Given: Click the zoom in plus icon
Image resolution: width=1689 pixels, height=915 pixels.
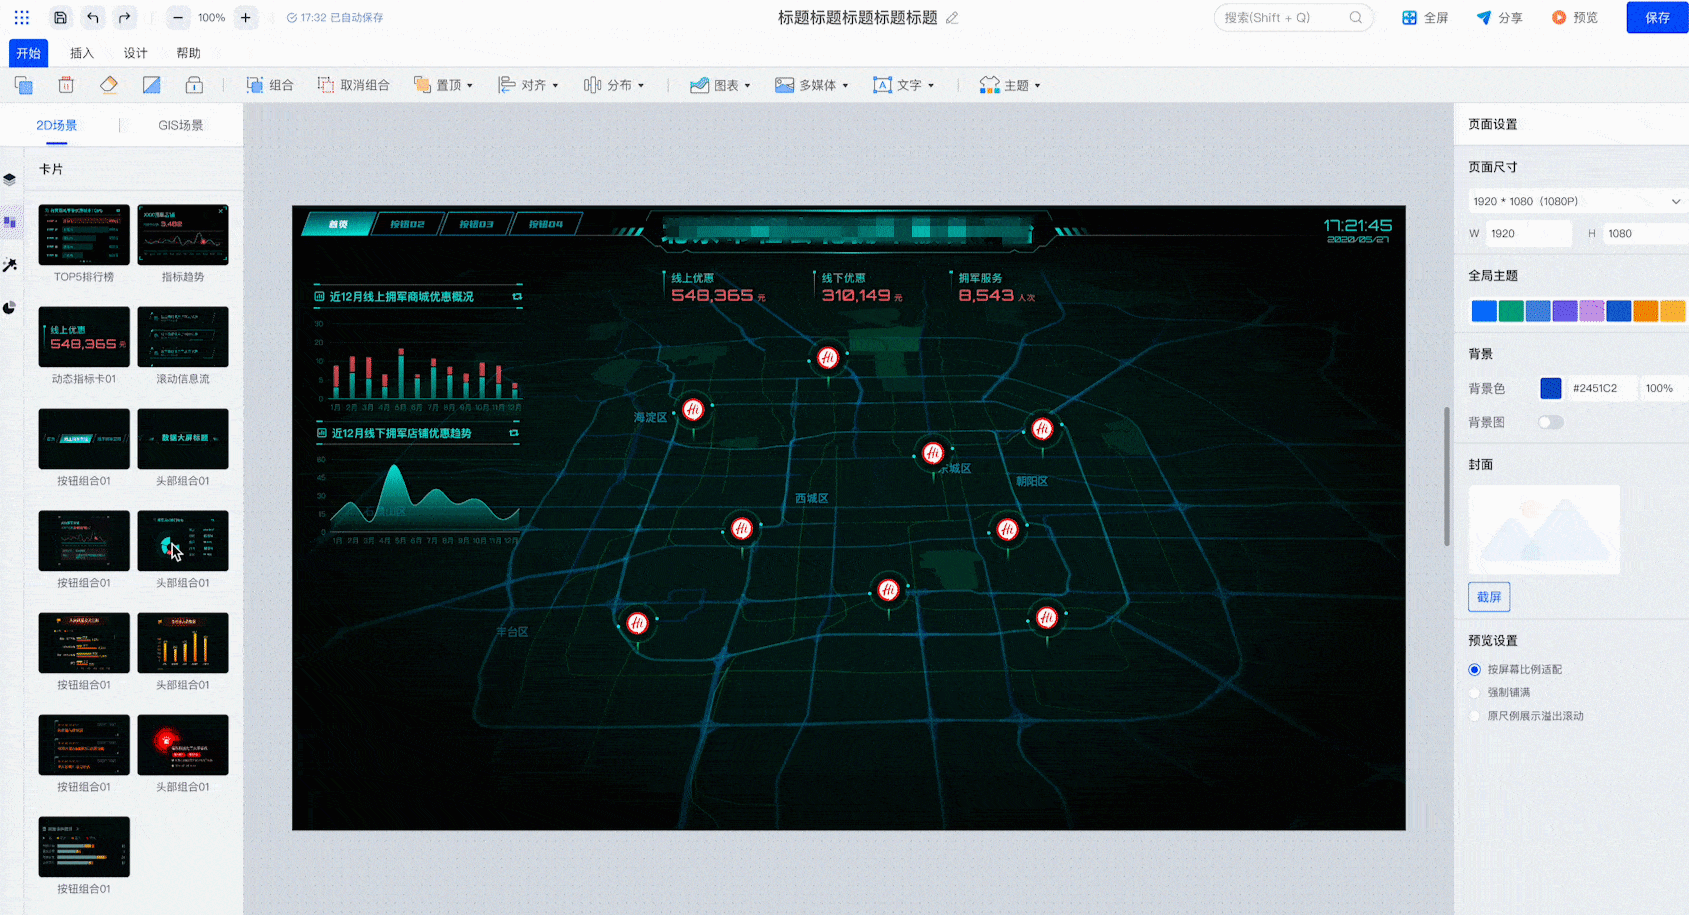Looking at the screenshot, I should 245,18.
